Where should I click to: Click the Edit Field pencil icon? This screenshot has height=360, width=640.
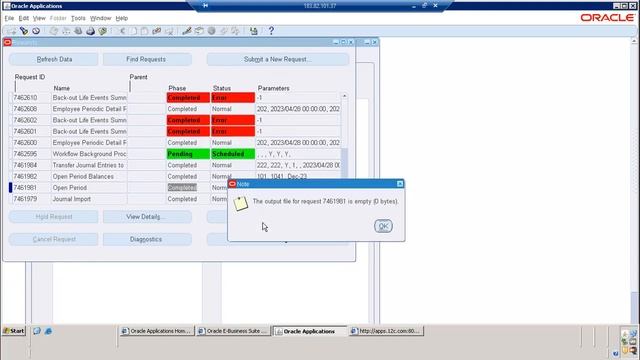point(187,31)
